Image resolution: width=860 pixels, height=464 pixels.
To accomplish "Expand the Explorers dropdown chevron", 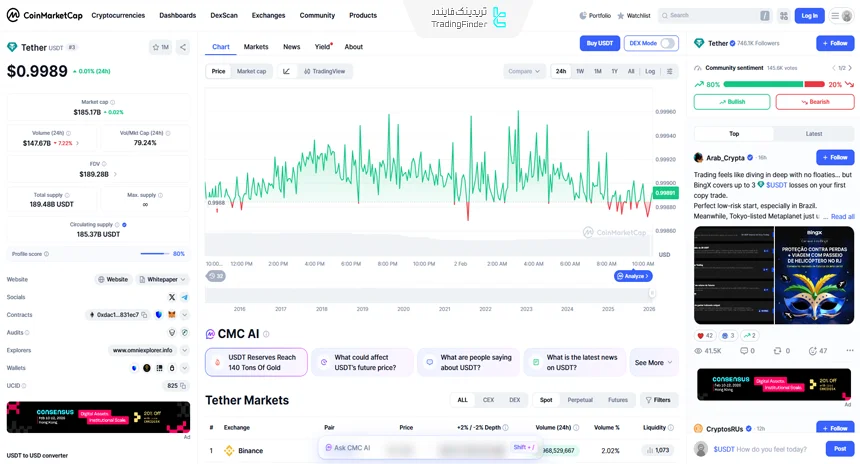I will click(x=185, y=350).
